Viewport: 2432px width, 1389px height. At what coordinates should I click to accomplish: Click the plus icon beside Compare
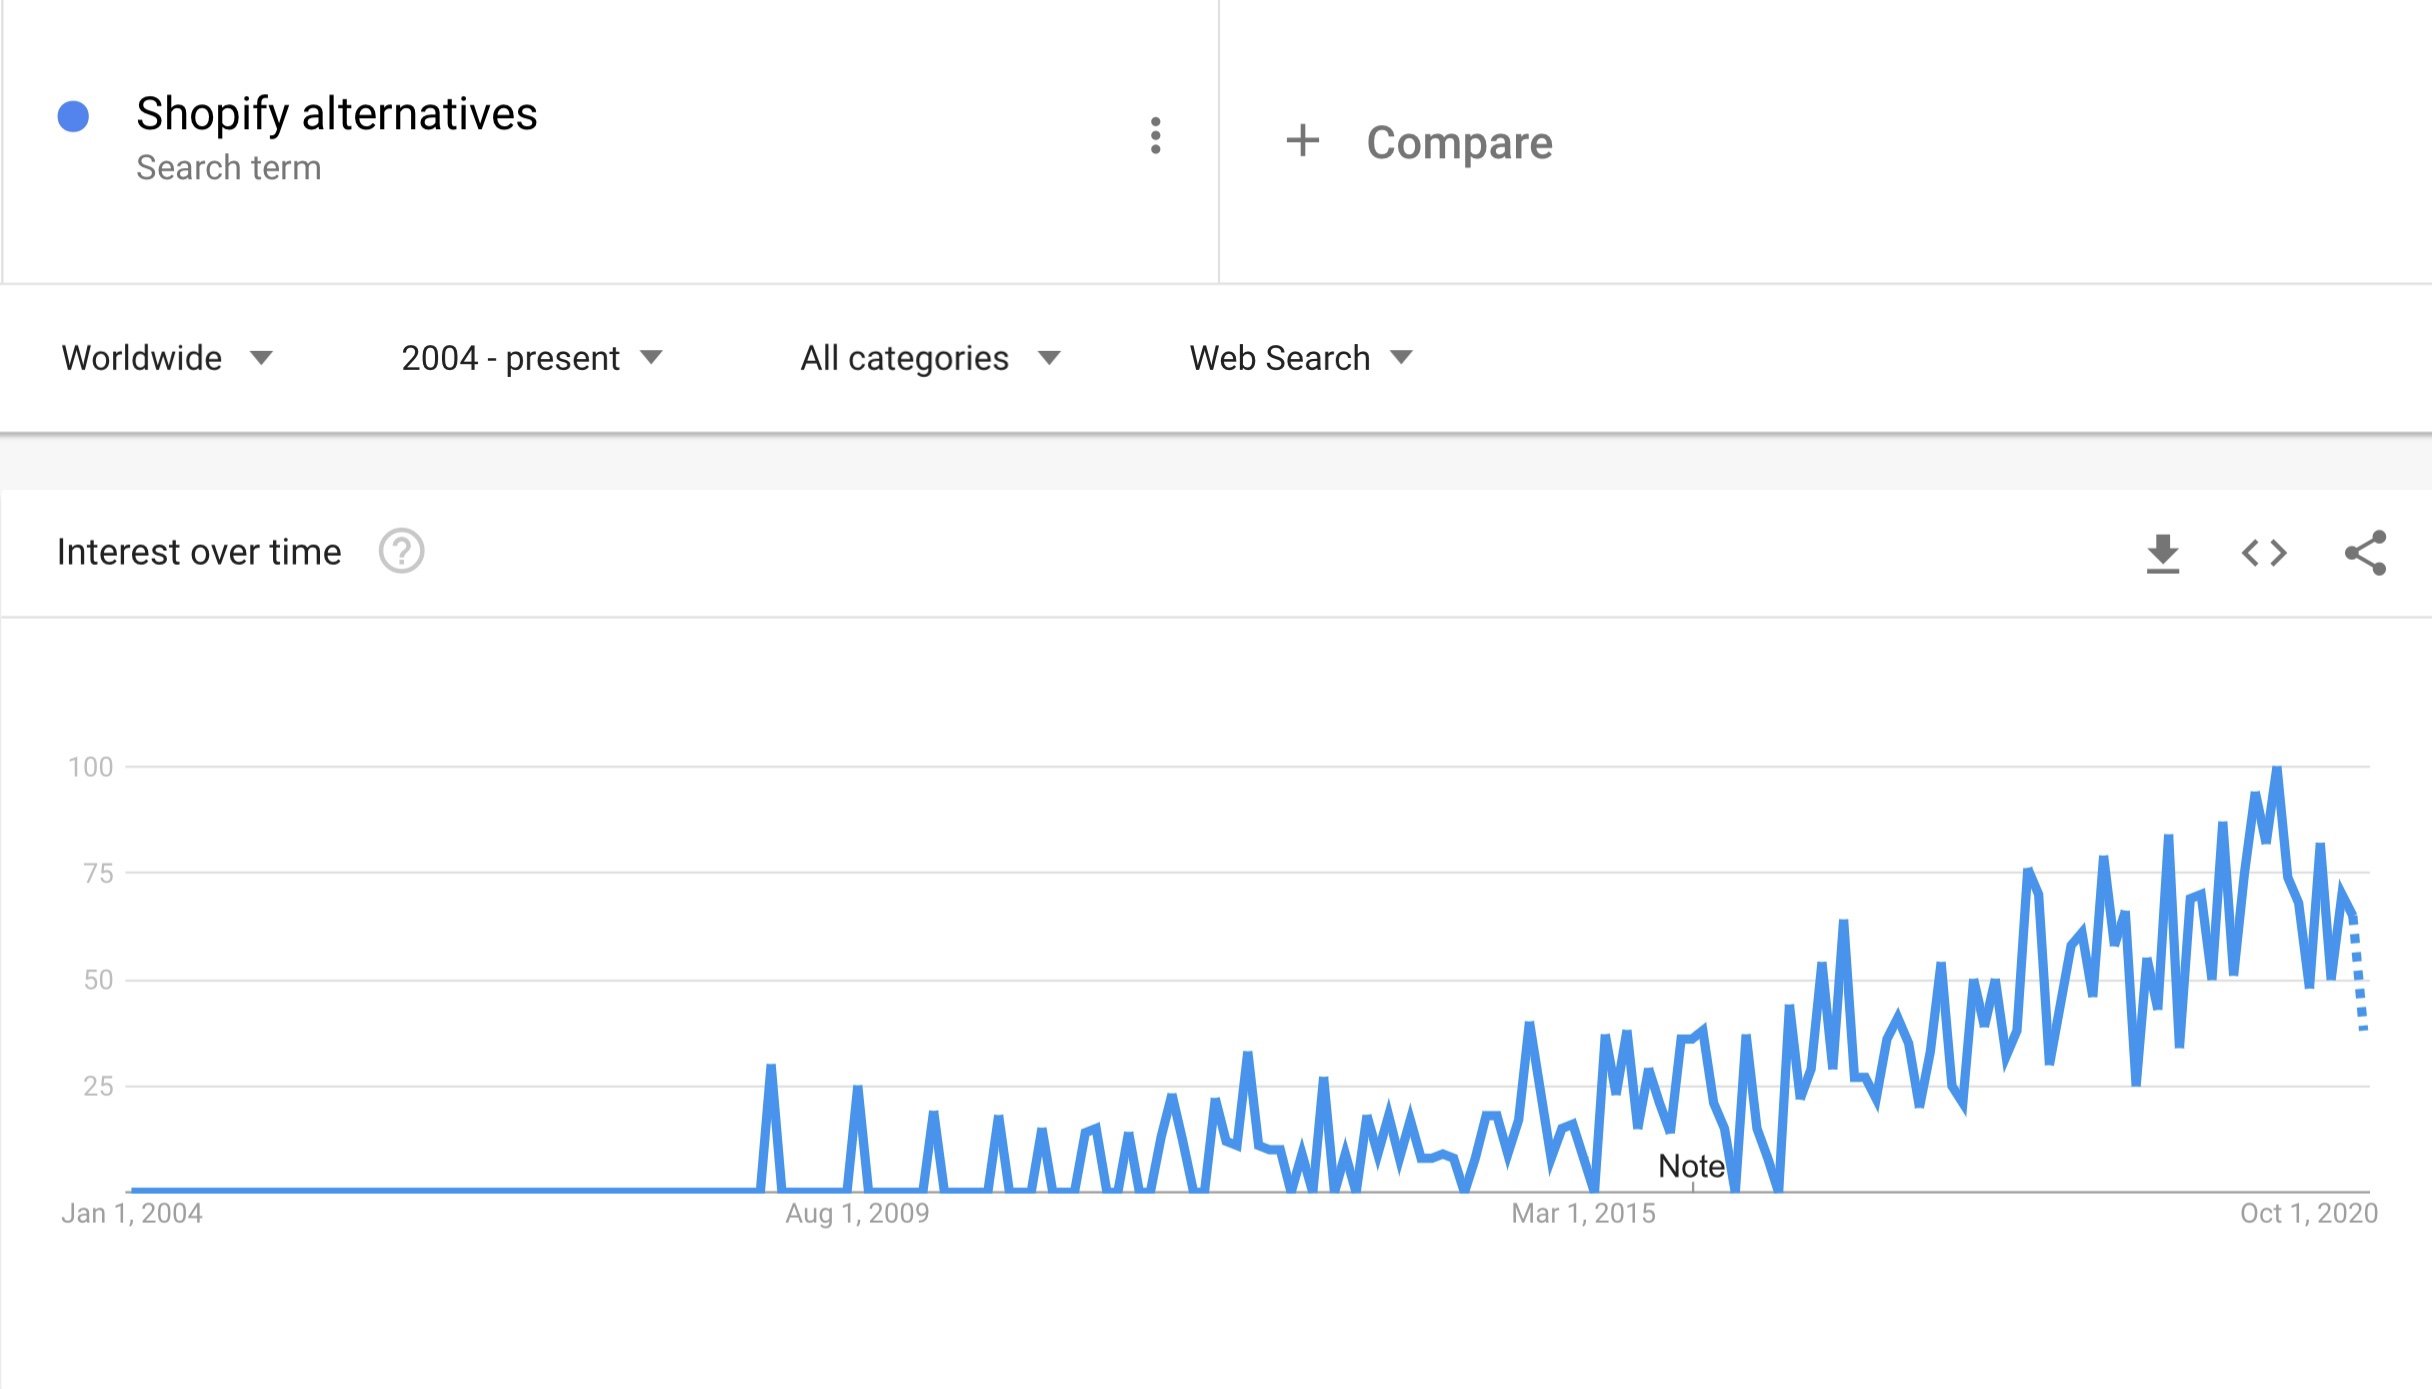point(1302,141)
